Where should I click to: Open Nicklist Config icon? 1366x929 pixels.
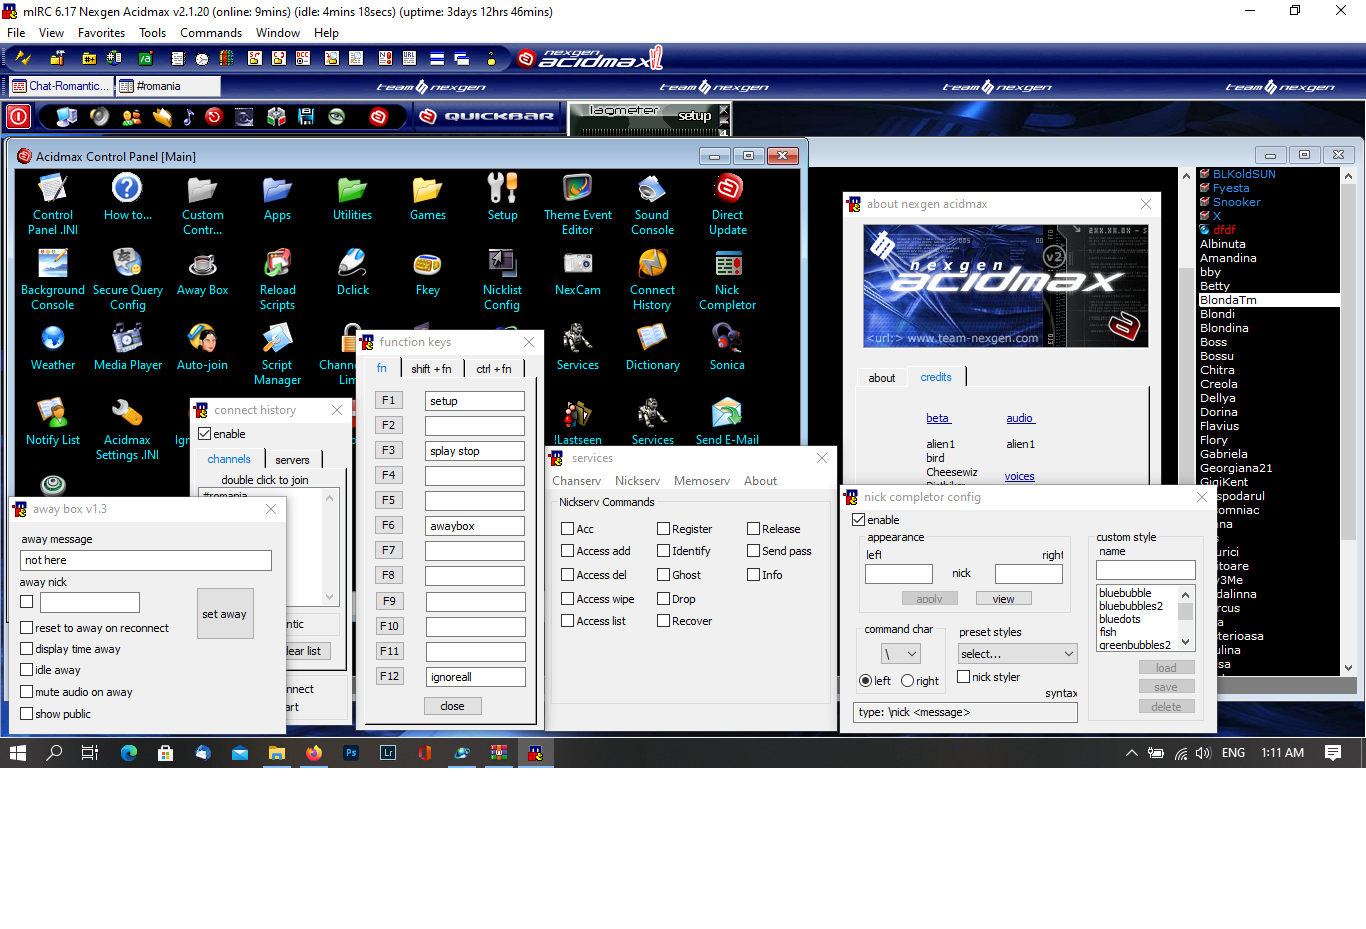coord(502,278)
